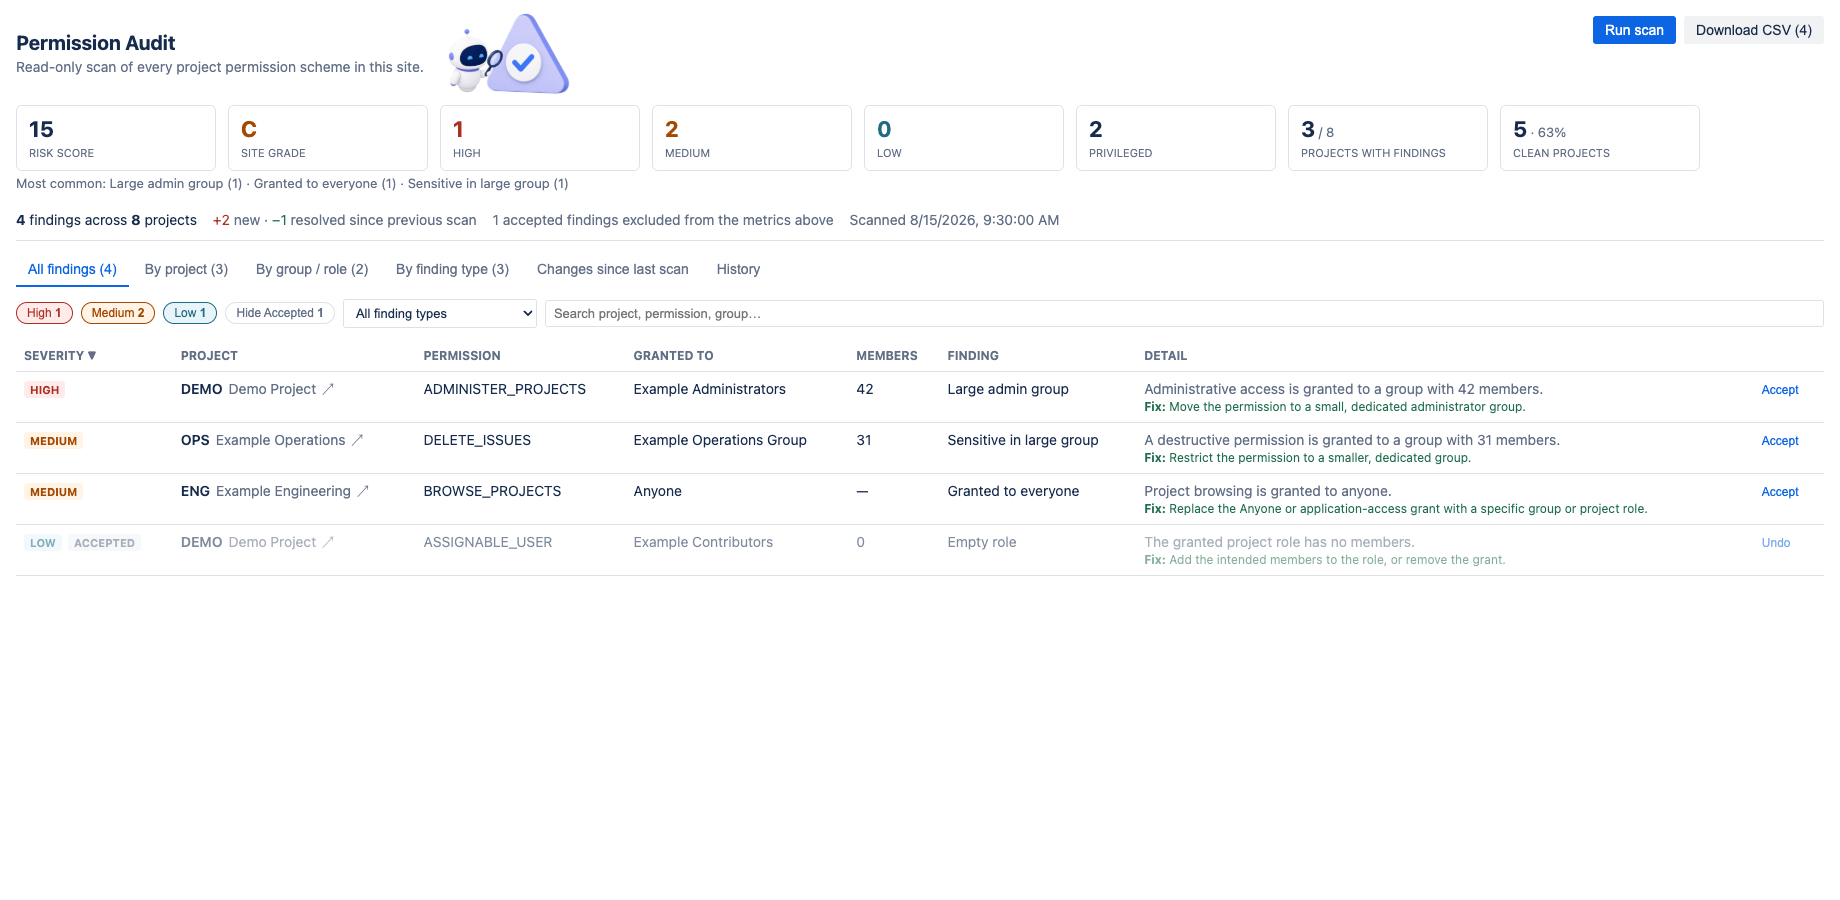Image resolution: width=1840 pixels, height=900 pixels.
Task: Click the Clean Projects card
Action: pyautogui.click(x=1600, y=138)
